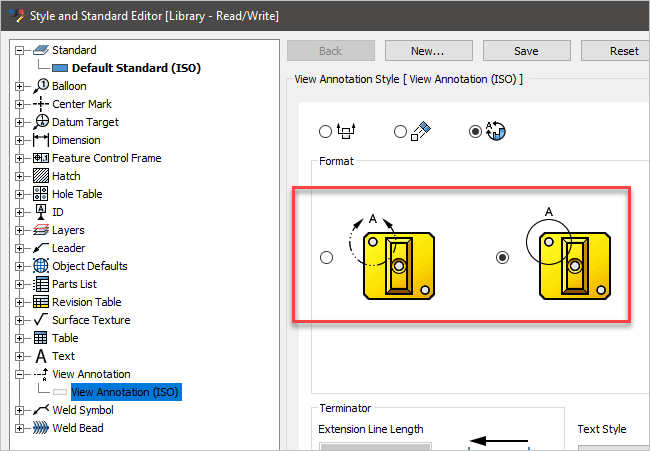Viewport: 650px width, 451px height.
Task: Click the Save button
Action: (x=526, y=51)
